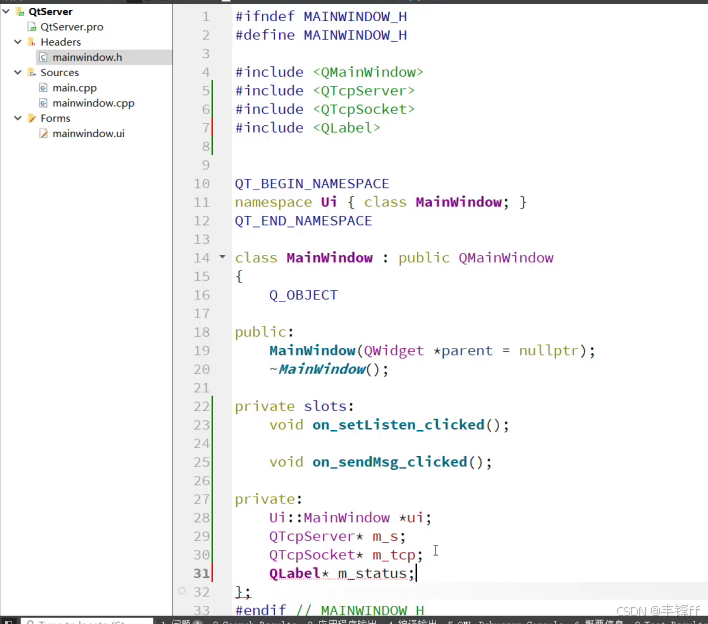The image size is (708, 624).
Task: Select the Headers folder label
Action: pos(61,42)
